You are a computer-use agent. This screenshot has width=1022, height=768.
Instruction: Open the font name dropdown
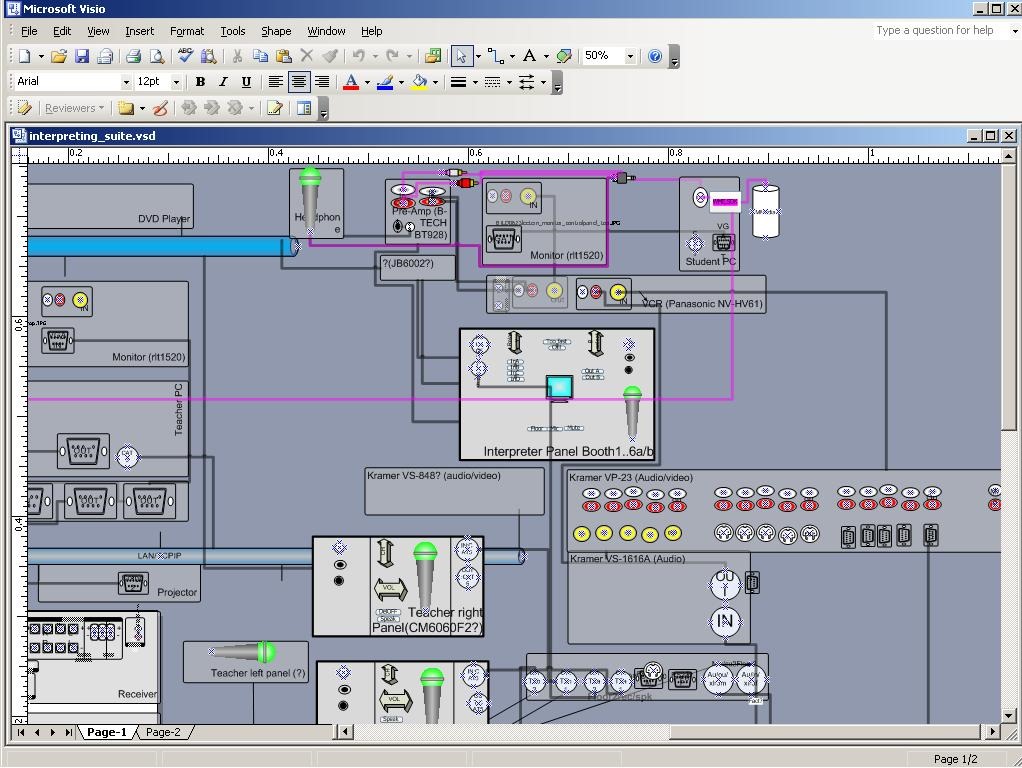126,82
